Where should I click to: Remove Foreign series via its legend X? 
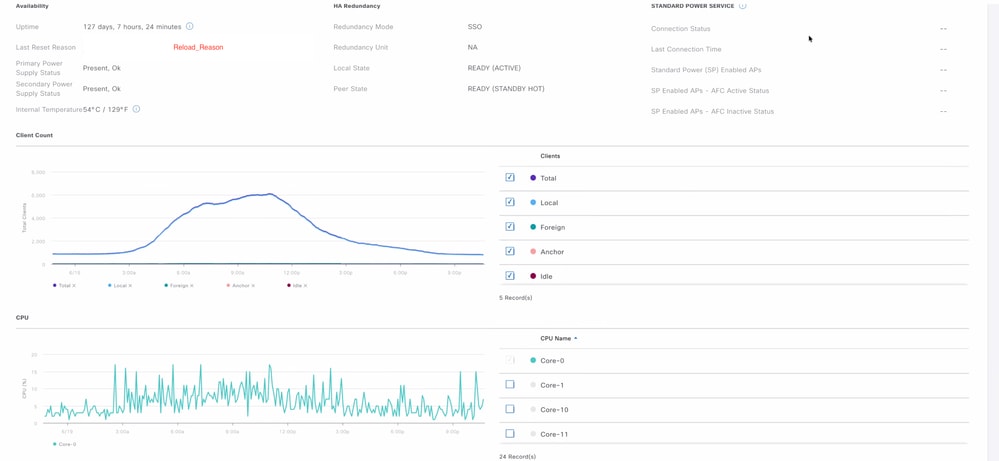(x=190, y=286)
